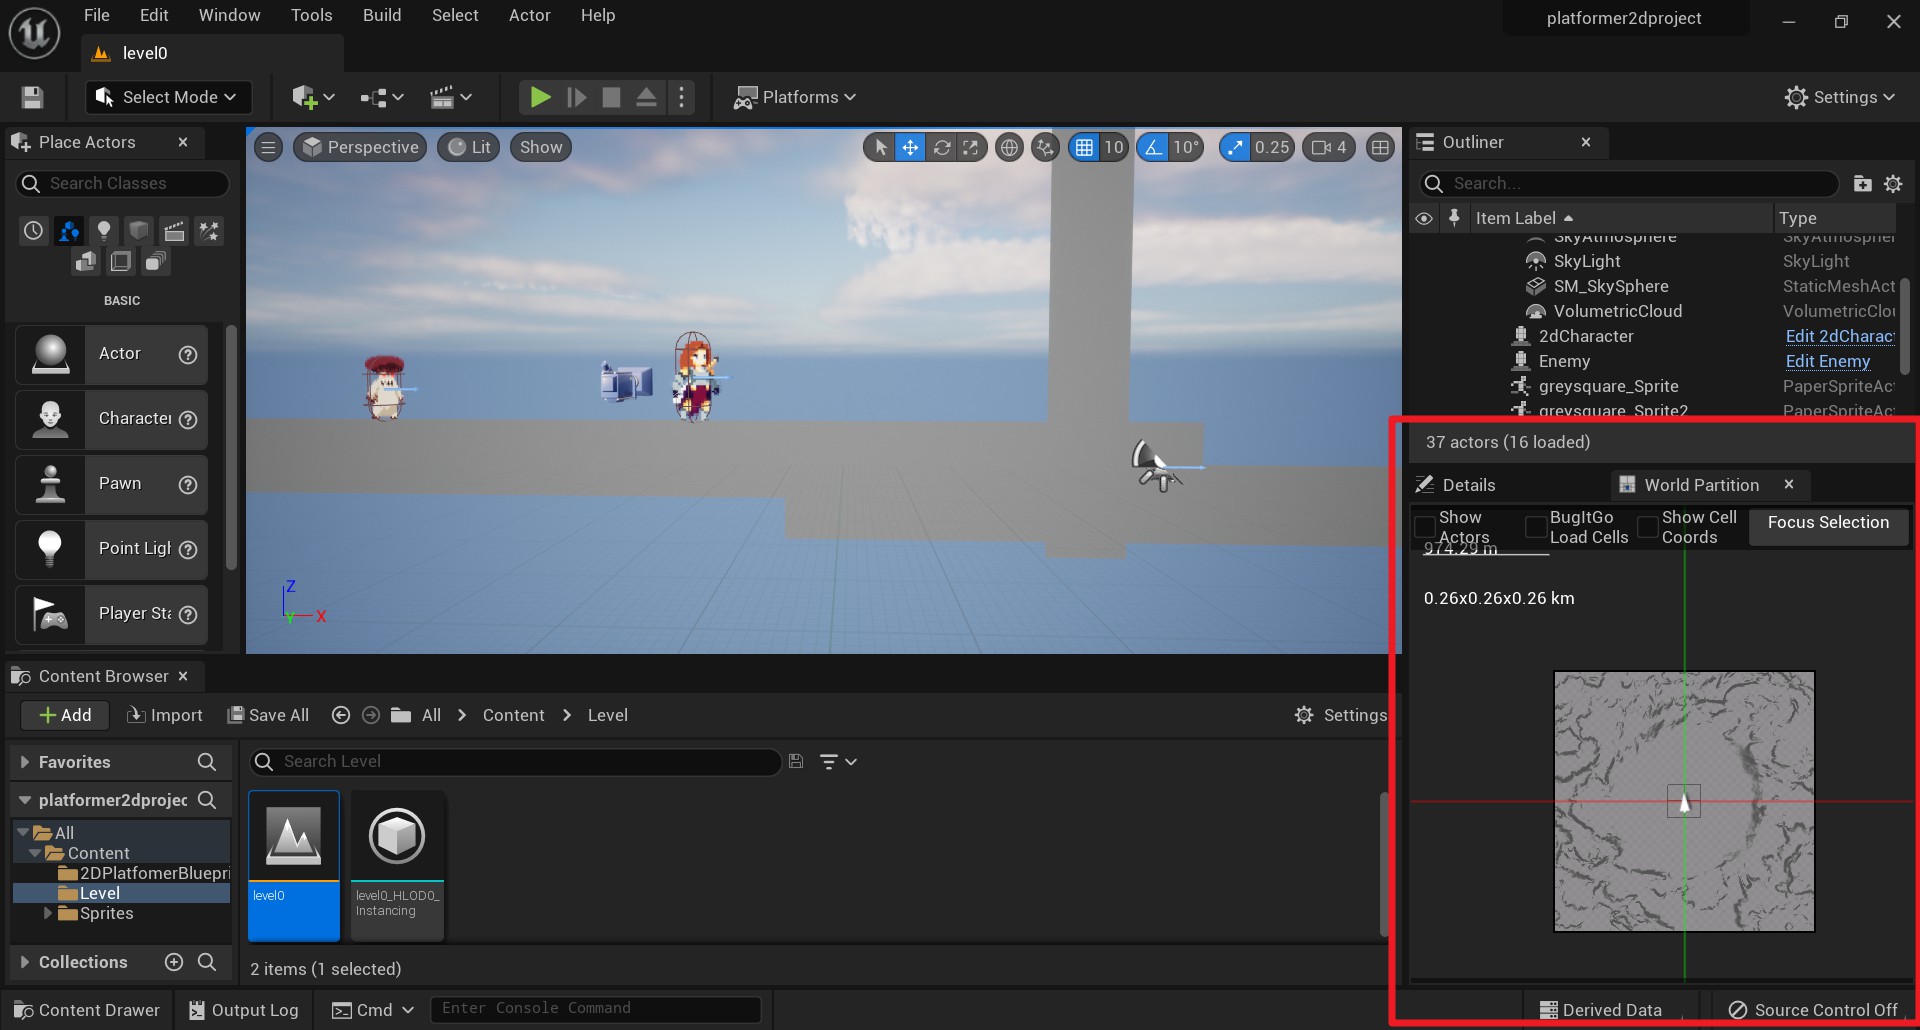Open Outliner settings gear
The width and height of the screenshot is (1920, 1030).
[1893, 184]
